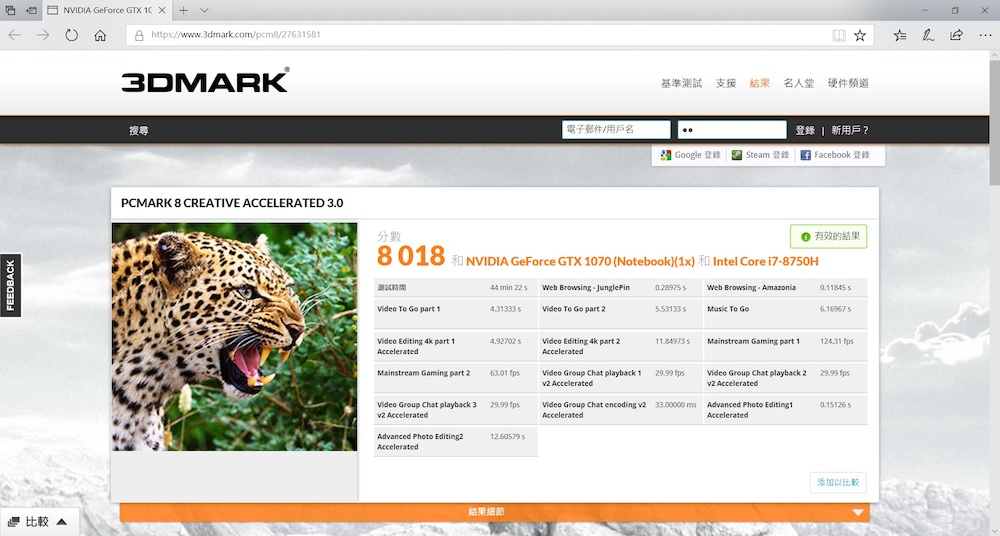This screenshot has width=1000, height=536.
Task: Refresh the page using the reload icon
Action: click(x=71, y=35)
